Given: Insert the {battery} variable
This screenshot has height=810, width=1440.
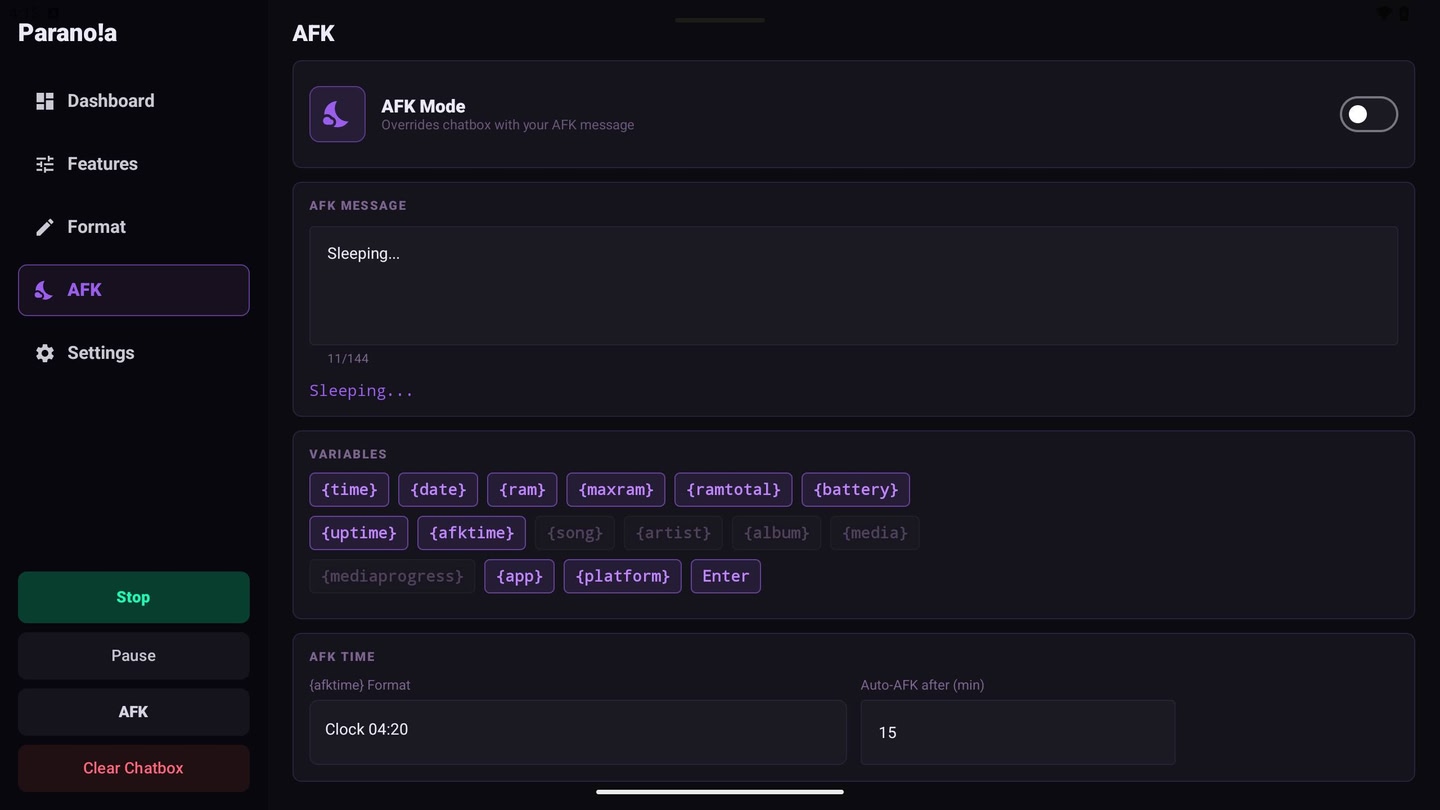Looking at the screenshot, I should click(x=856, y=489).
